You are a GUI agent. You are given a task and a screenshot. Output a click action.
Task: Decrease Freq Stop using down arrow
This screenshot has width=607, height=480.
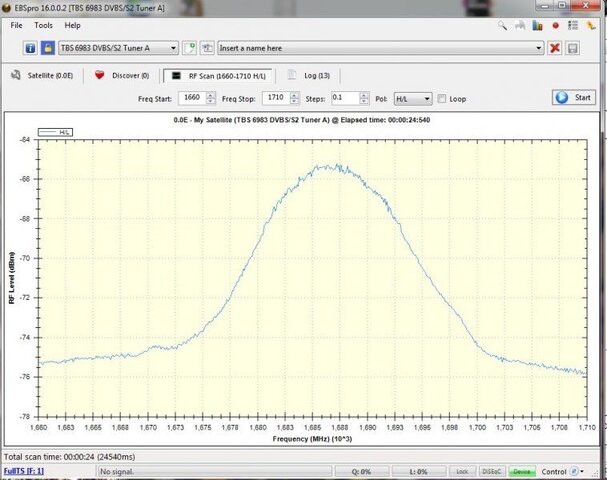[294, 101]
